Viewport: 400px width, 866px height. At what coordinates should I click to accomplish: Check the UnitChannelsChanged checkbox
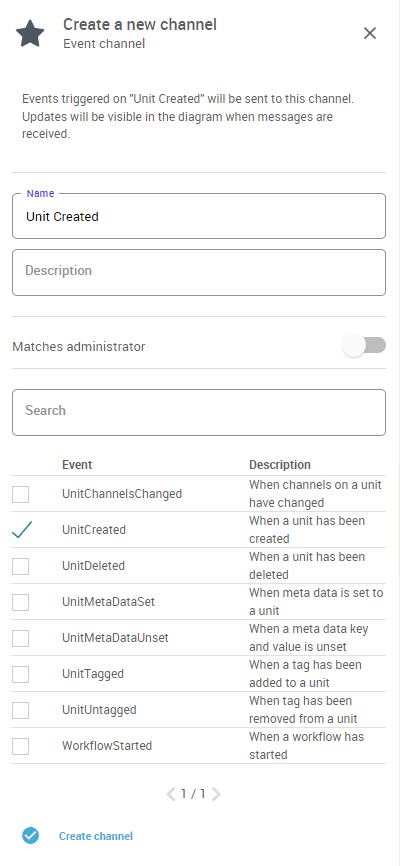tap(20, 494)
